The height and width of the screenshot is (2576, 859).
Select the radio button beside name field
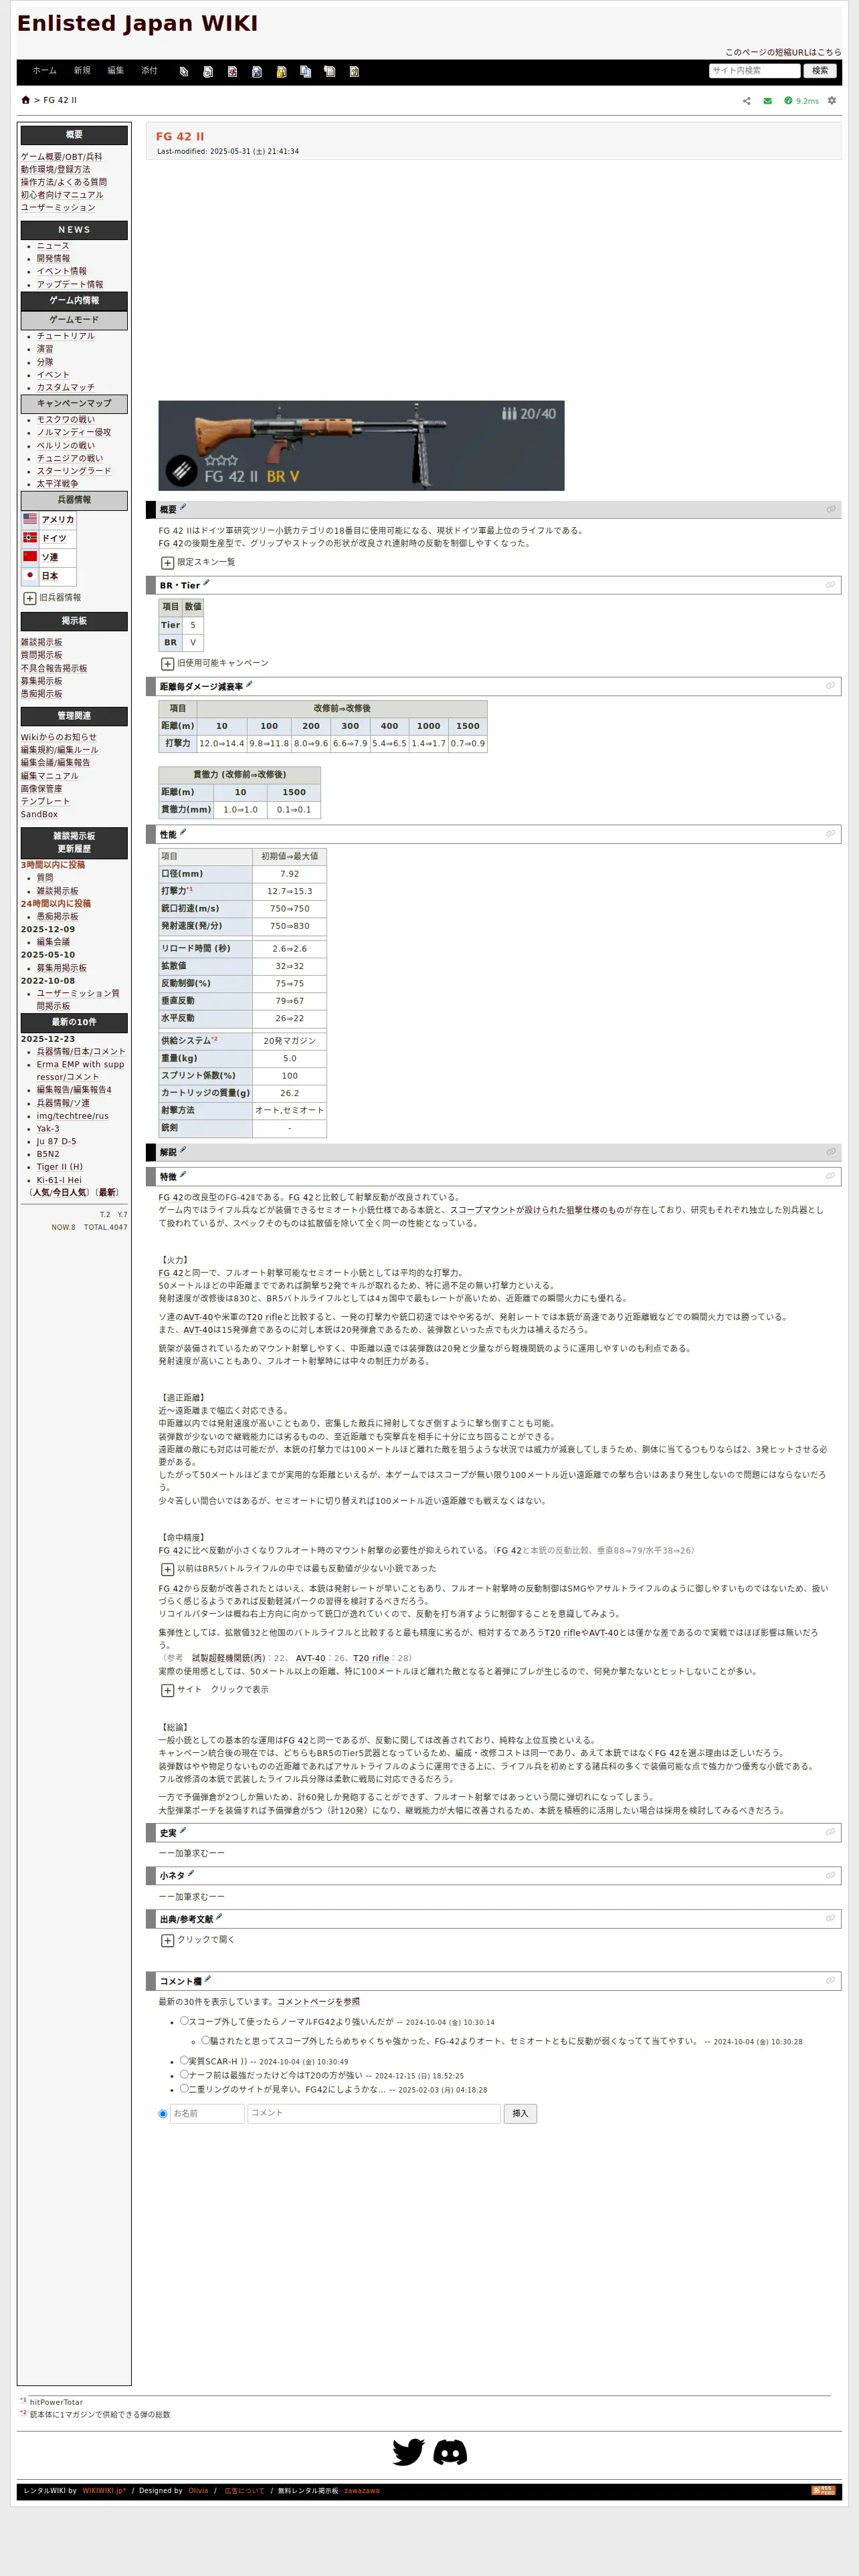tap(163, 2114)
